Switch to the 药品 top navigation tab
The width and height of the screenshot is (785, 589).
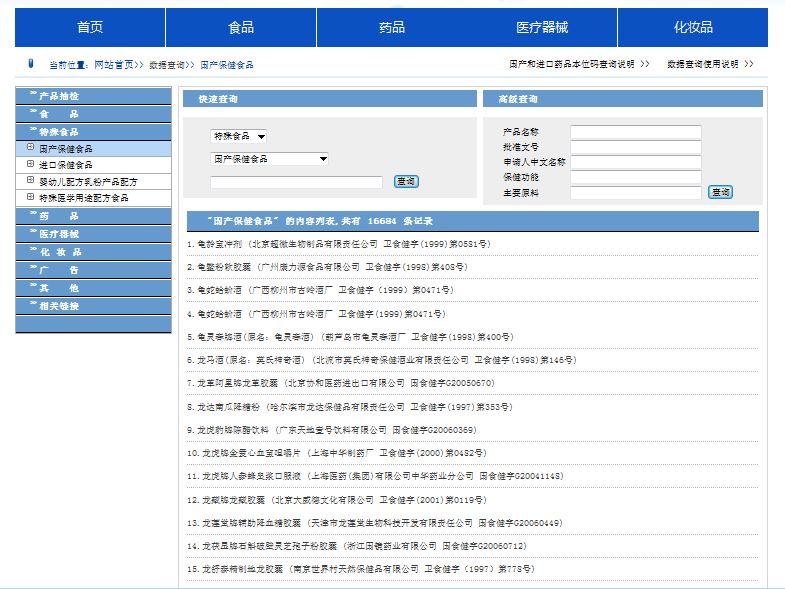[x=391, y=27]
